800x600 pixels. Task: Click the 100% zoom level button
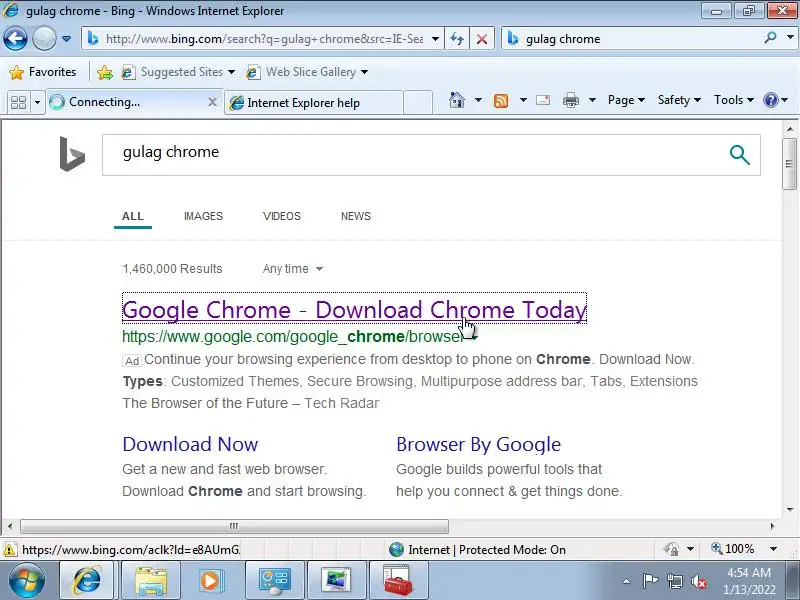pyautogui.click(x=733, y=549)
